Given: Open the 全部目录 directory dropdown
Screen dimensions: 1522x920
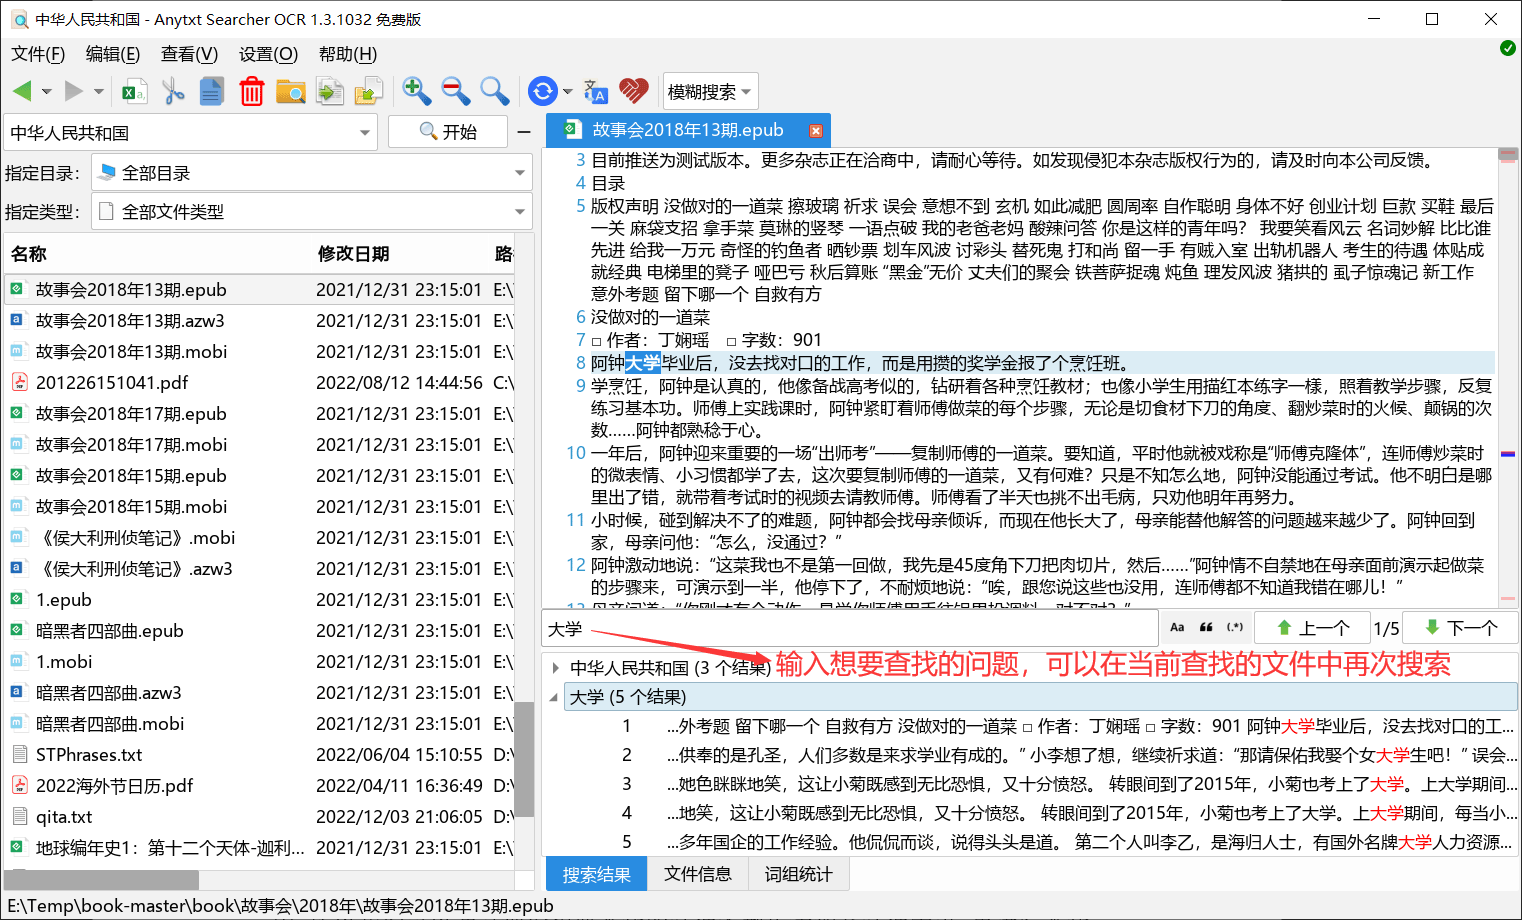Looking at the screenshot, I should [312, 173].
